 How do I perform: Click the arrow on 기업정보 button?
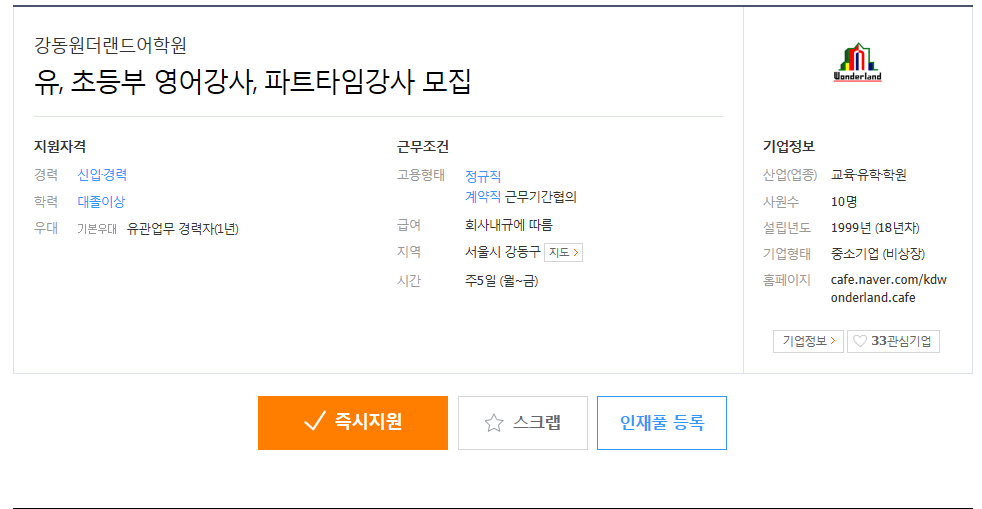point(833,341)
